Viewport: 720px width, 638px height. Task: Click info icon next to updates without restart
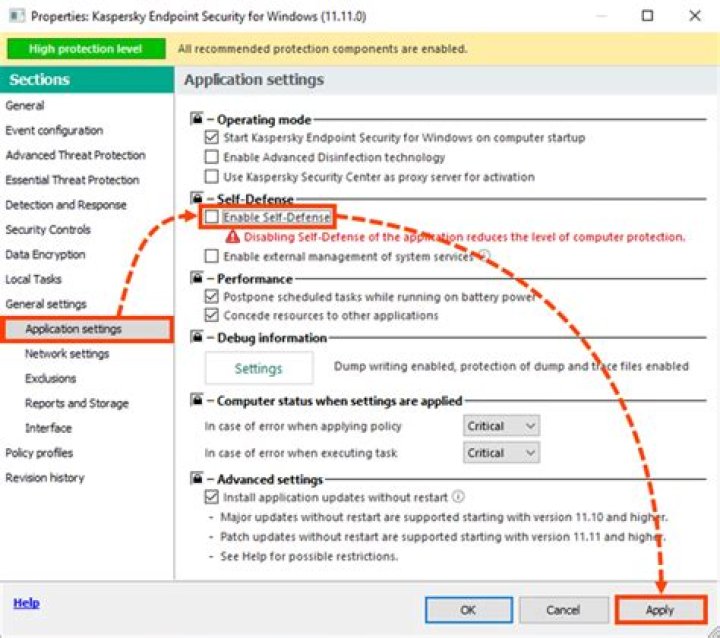point(458,497)
